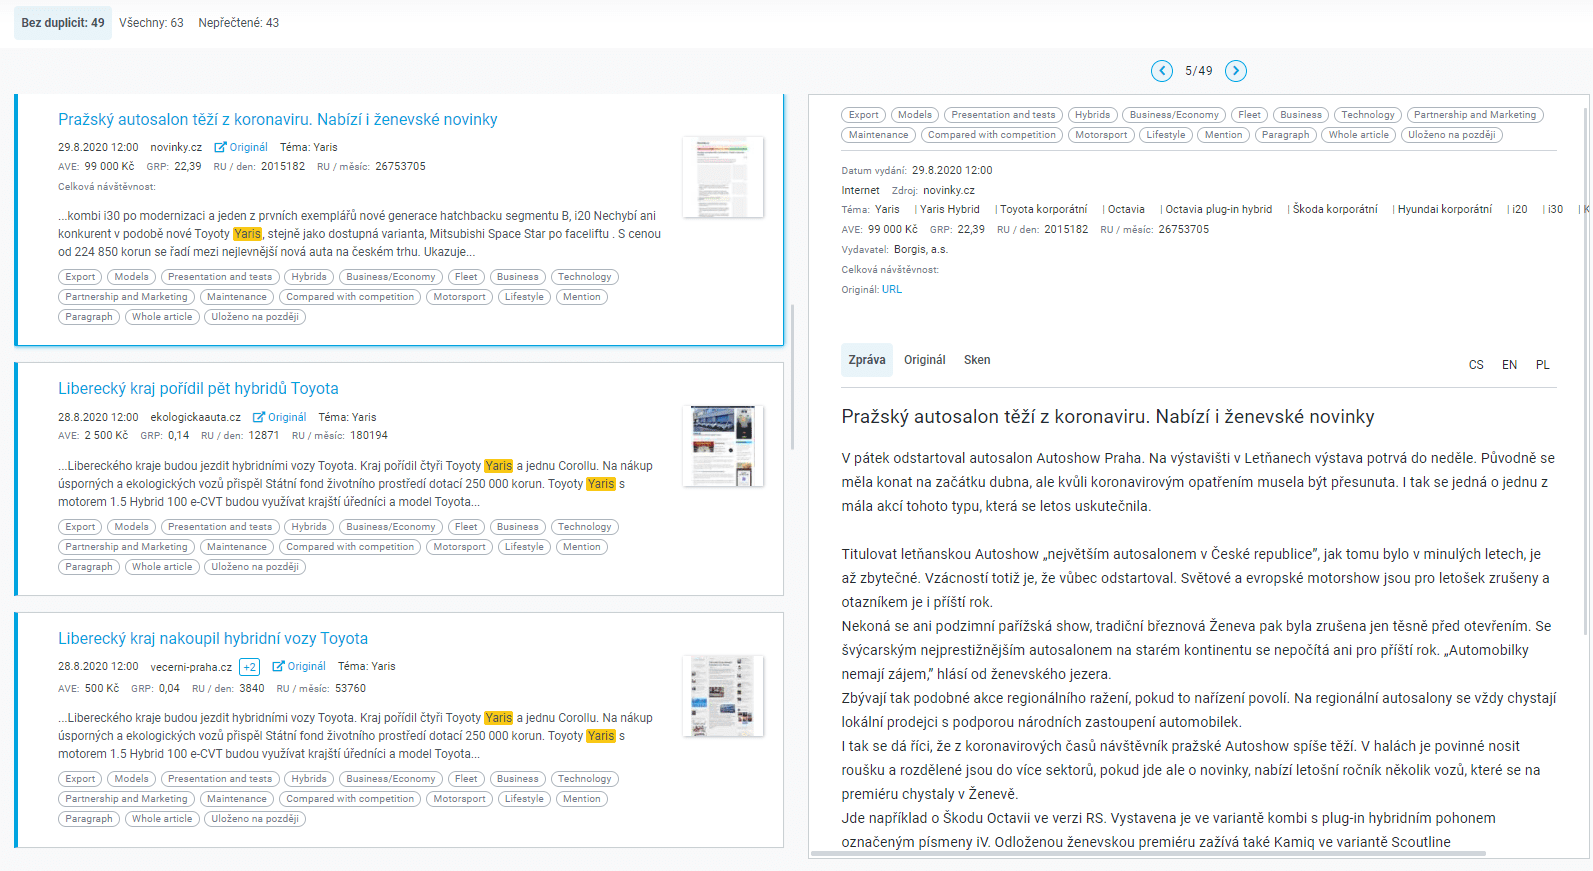
Task: Click the 5/49 article counter
Action: pyautogui.click(x=1199, y=71)
